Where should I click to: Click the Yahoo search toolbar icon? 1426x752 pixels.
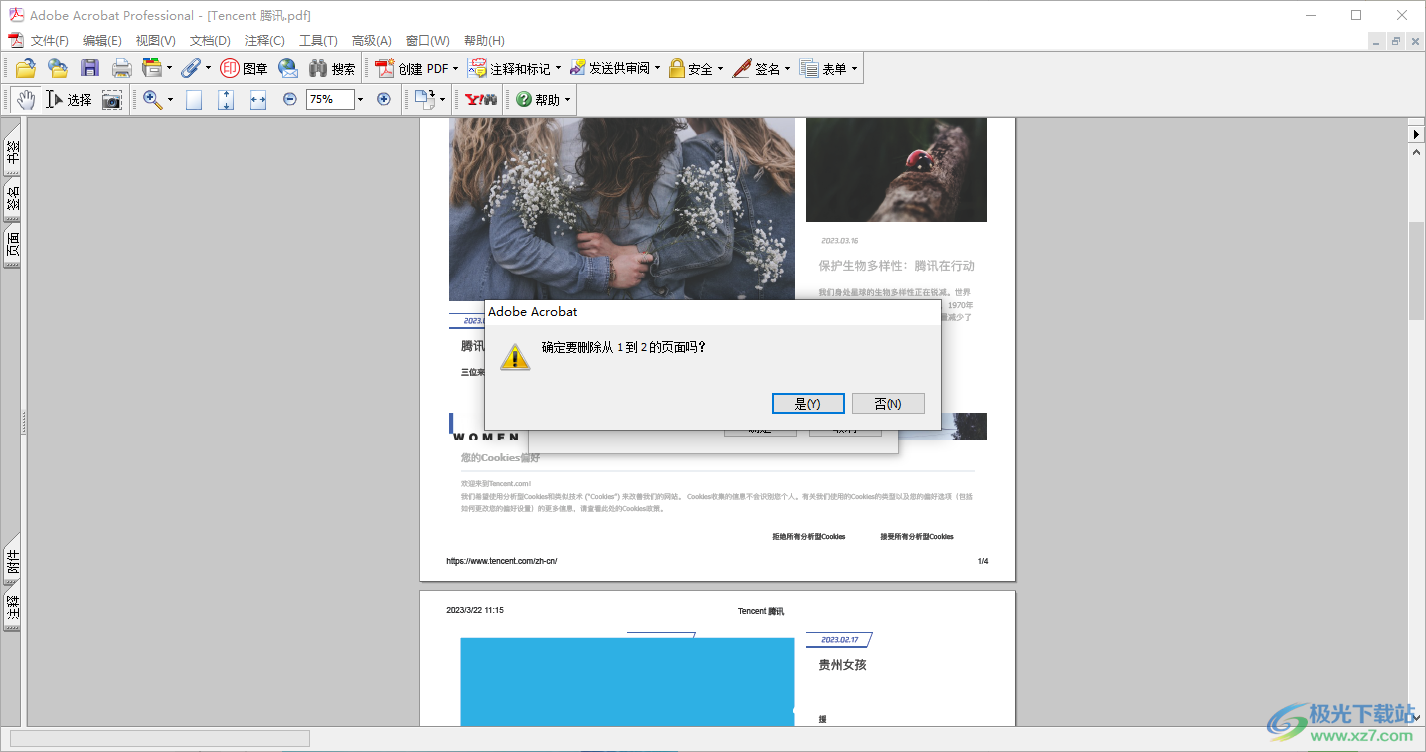tap(481, 99)
